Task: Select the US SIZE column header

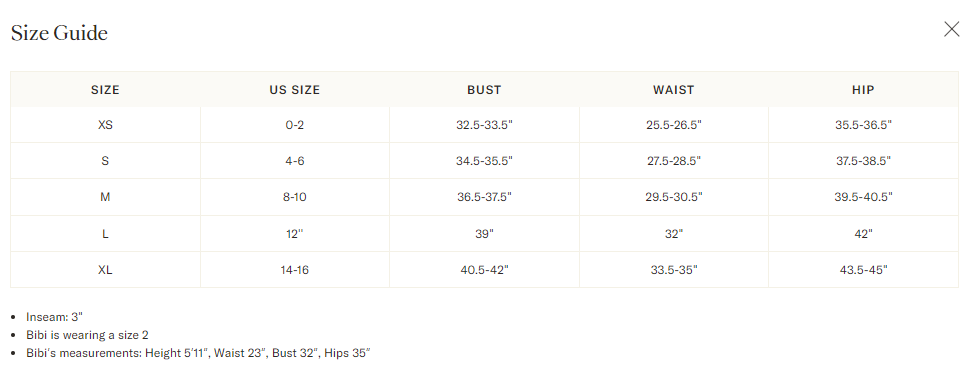Action: [295, 90]
